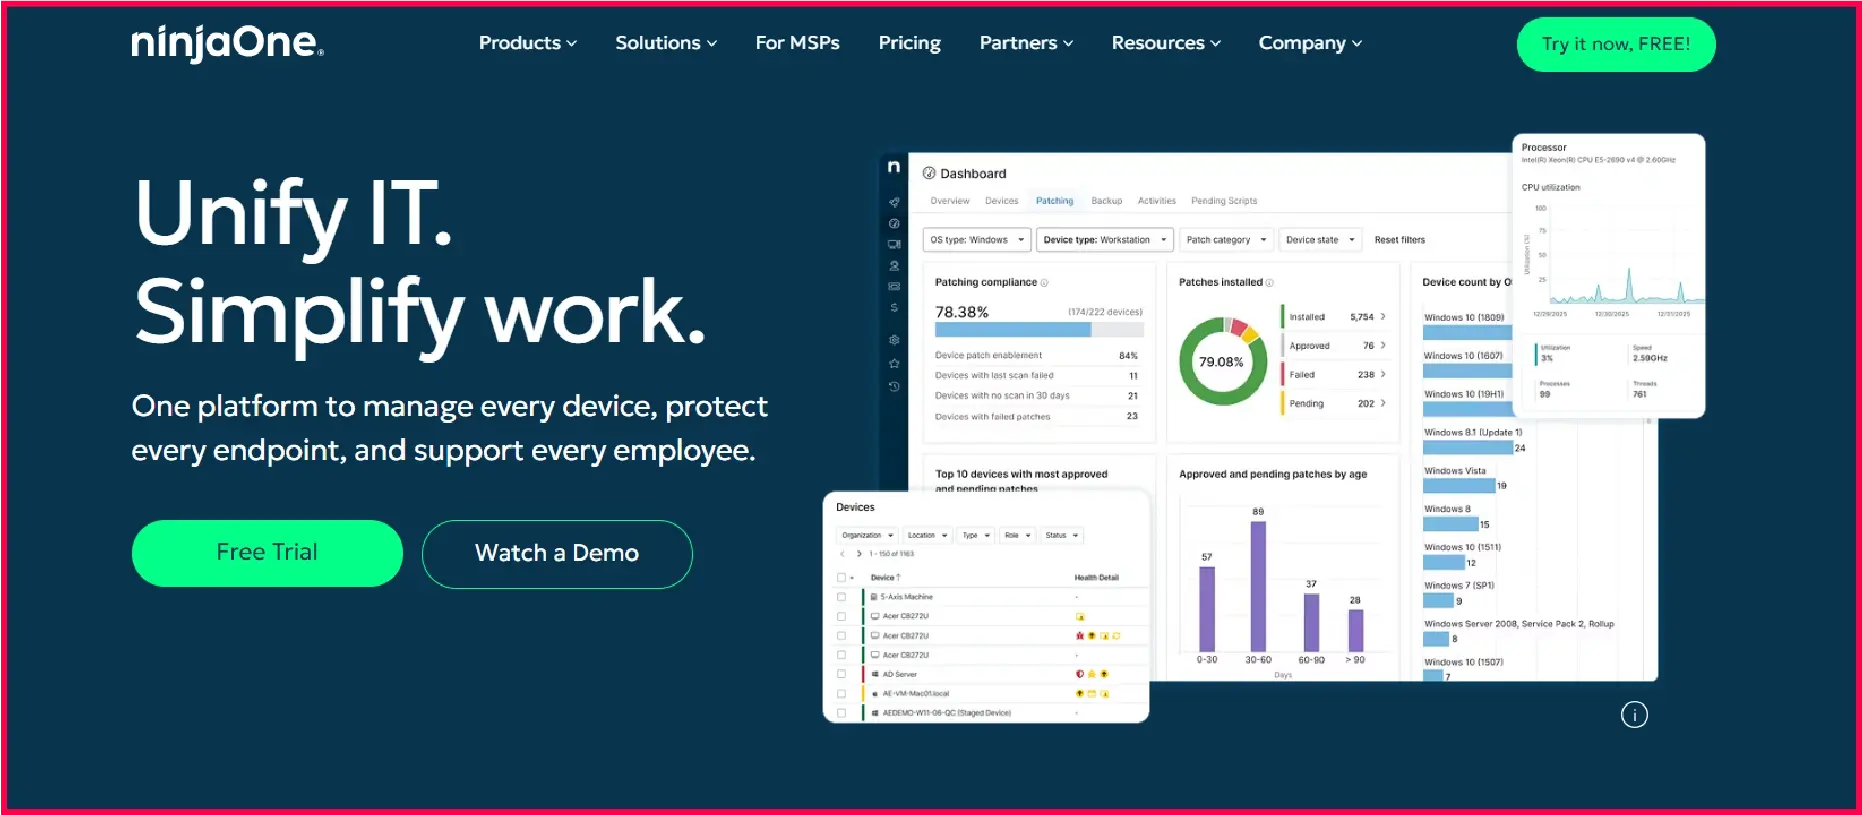Screen dimensions: 1862x815
Task: Check the 5-Axis Machine row checkbox
Action: (841, 597)
